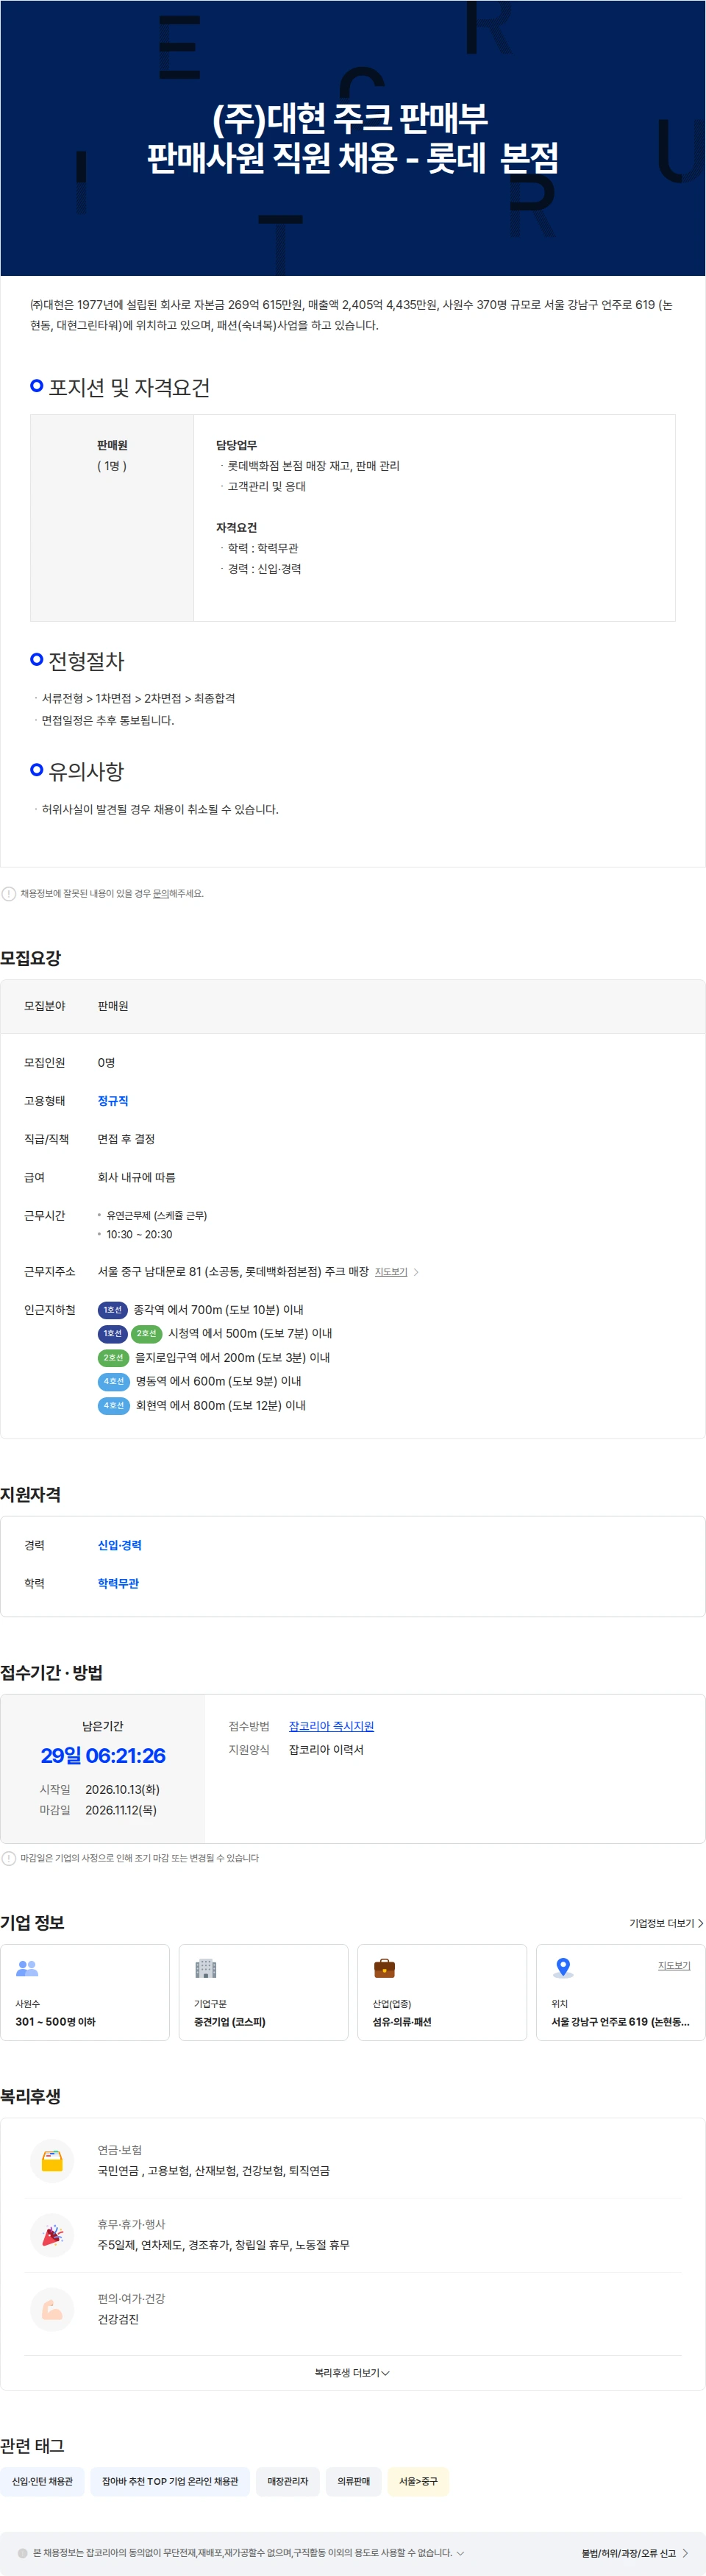Image resolution: width=706 pixels, height=2576 pixels.
Task: Click 잡코리아 이력서 application form text
Action: (326, 1750)
